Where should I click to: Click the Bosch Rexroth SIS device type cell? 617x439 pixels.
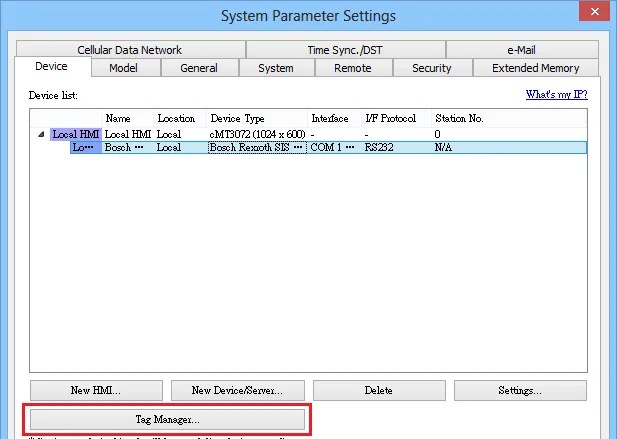(x=257, y=148)
